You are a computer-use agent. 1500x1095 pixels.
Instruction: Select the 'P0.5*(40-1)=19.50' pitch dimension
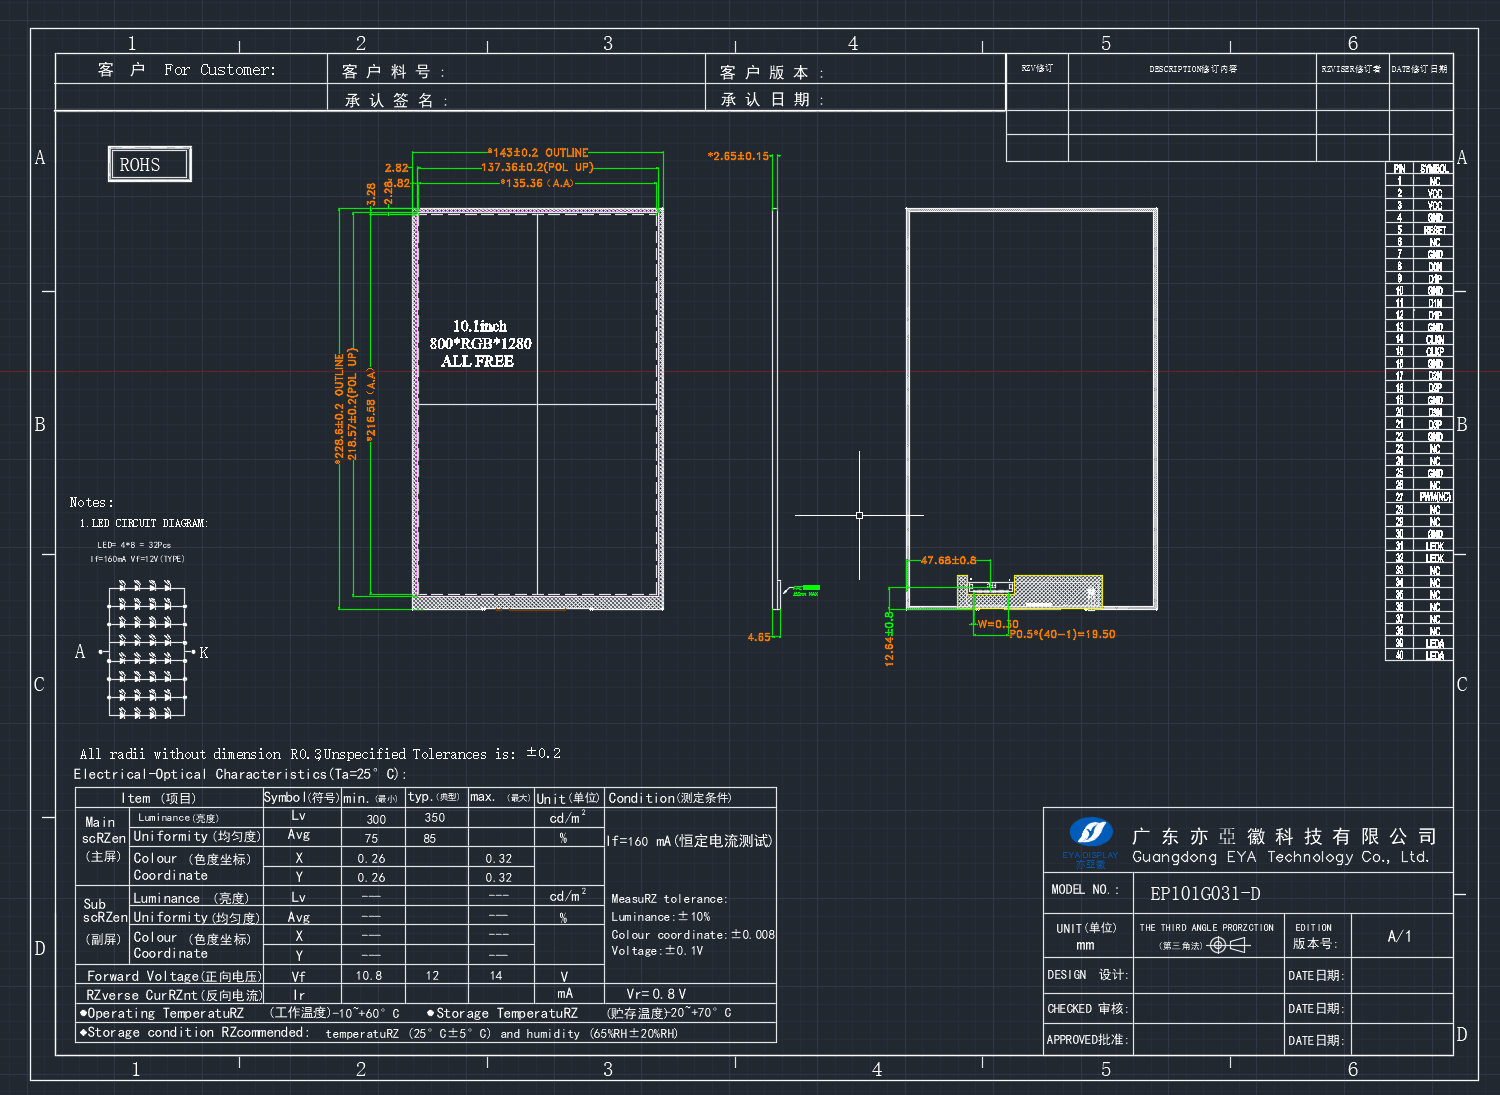[x=1062, y=634]
